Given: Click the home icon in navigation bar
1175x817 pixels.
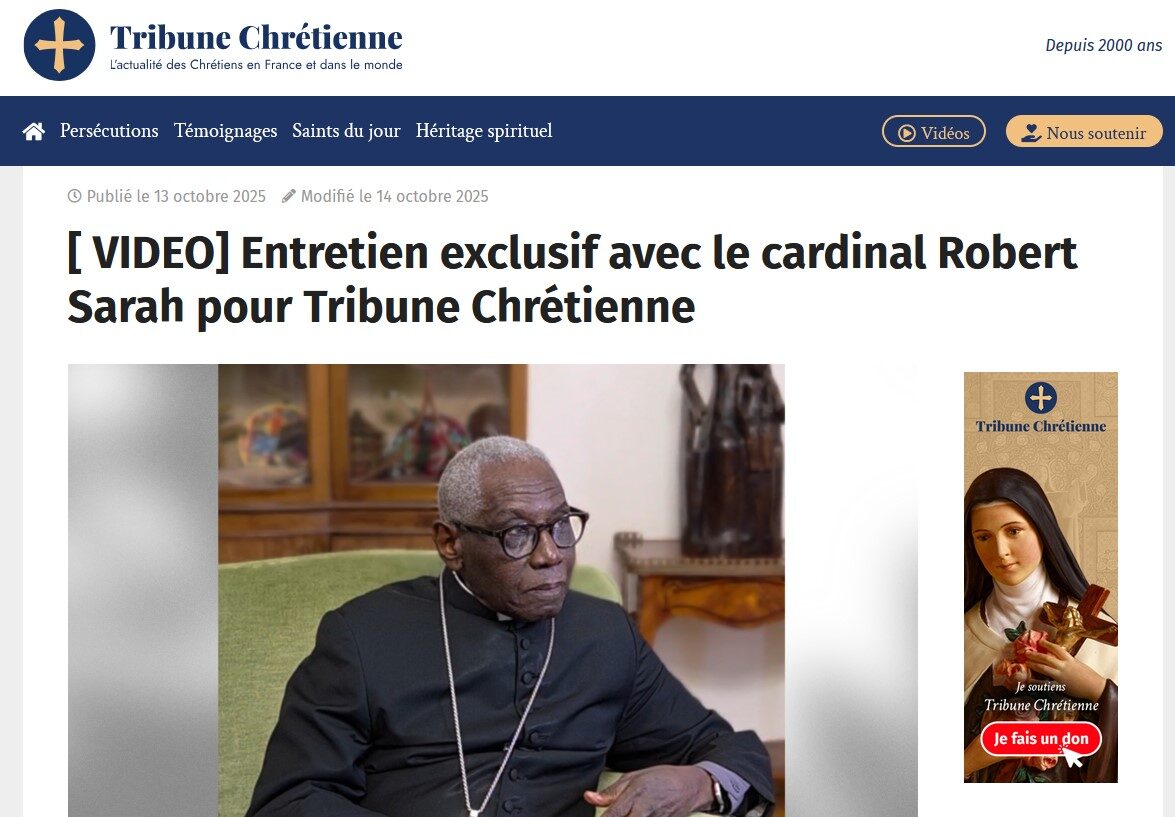Looking at the screenshot, I should [34, 132].
